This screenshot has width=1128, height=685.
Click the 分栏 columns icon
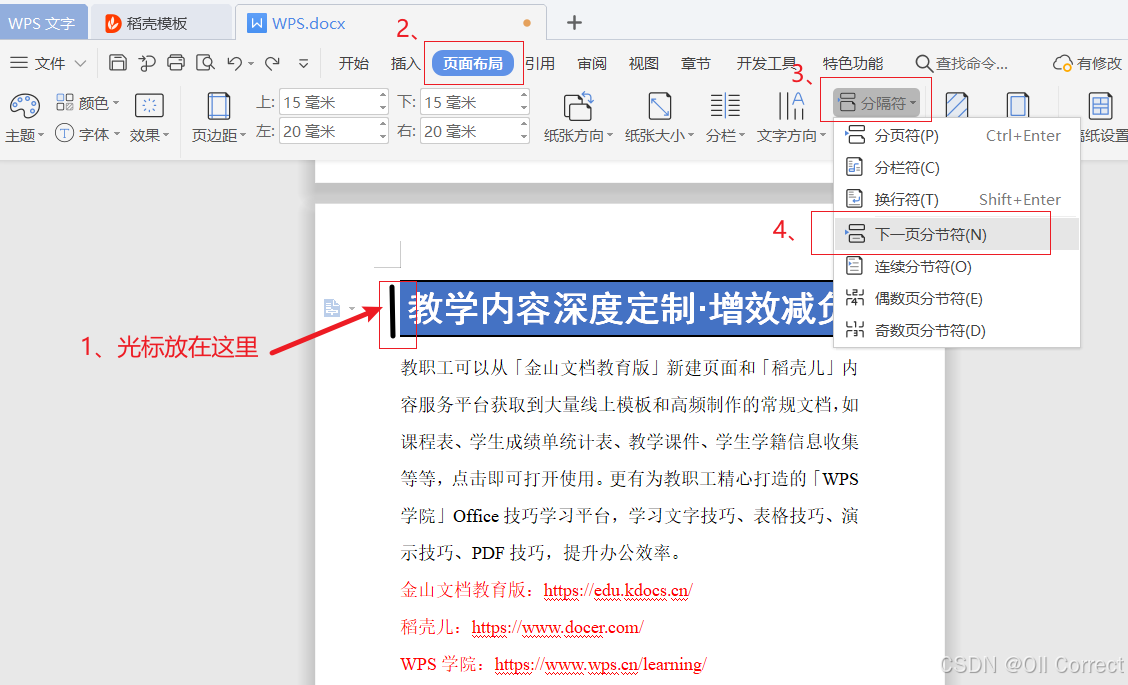(x=725, y=106)
